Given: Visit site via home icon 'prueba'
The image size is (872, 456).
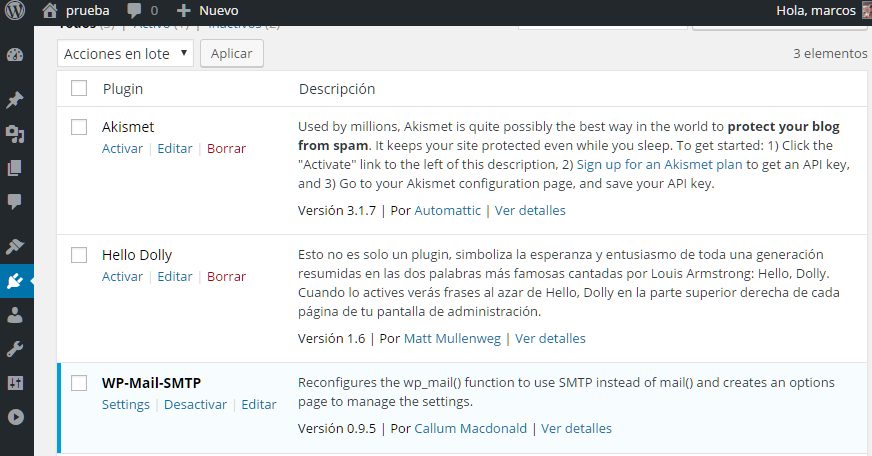Looking at the screenshot, I should (x=50, y=10).
